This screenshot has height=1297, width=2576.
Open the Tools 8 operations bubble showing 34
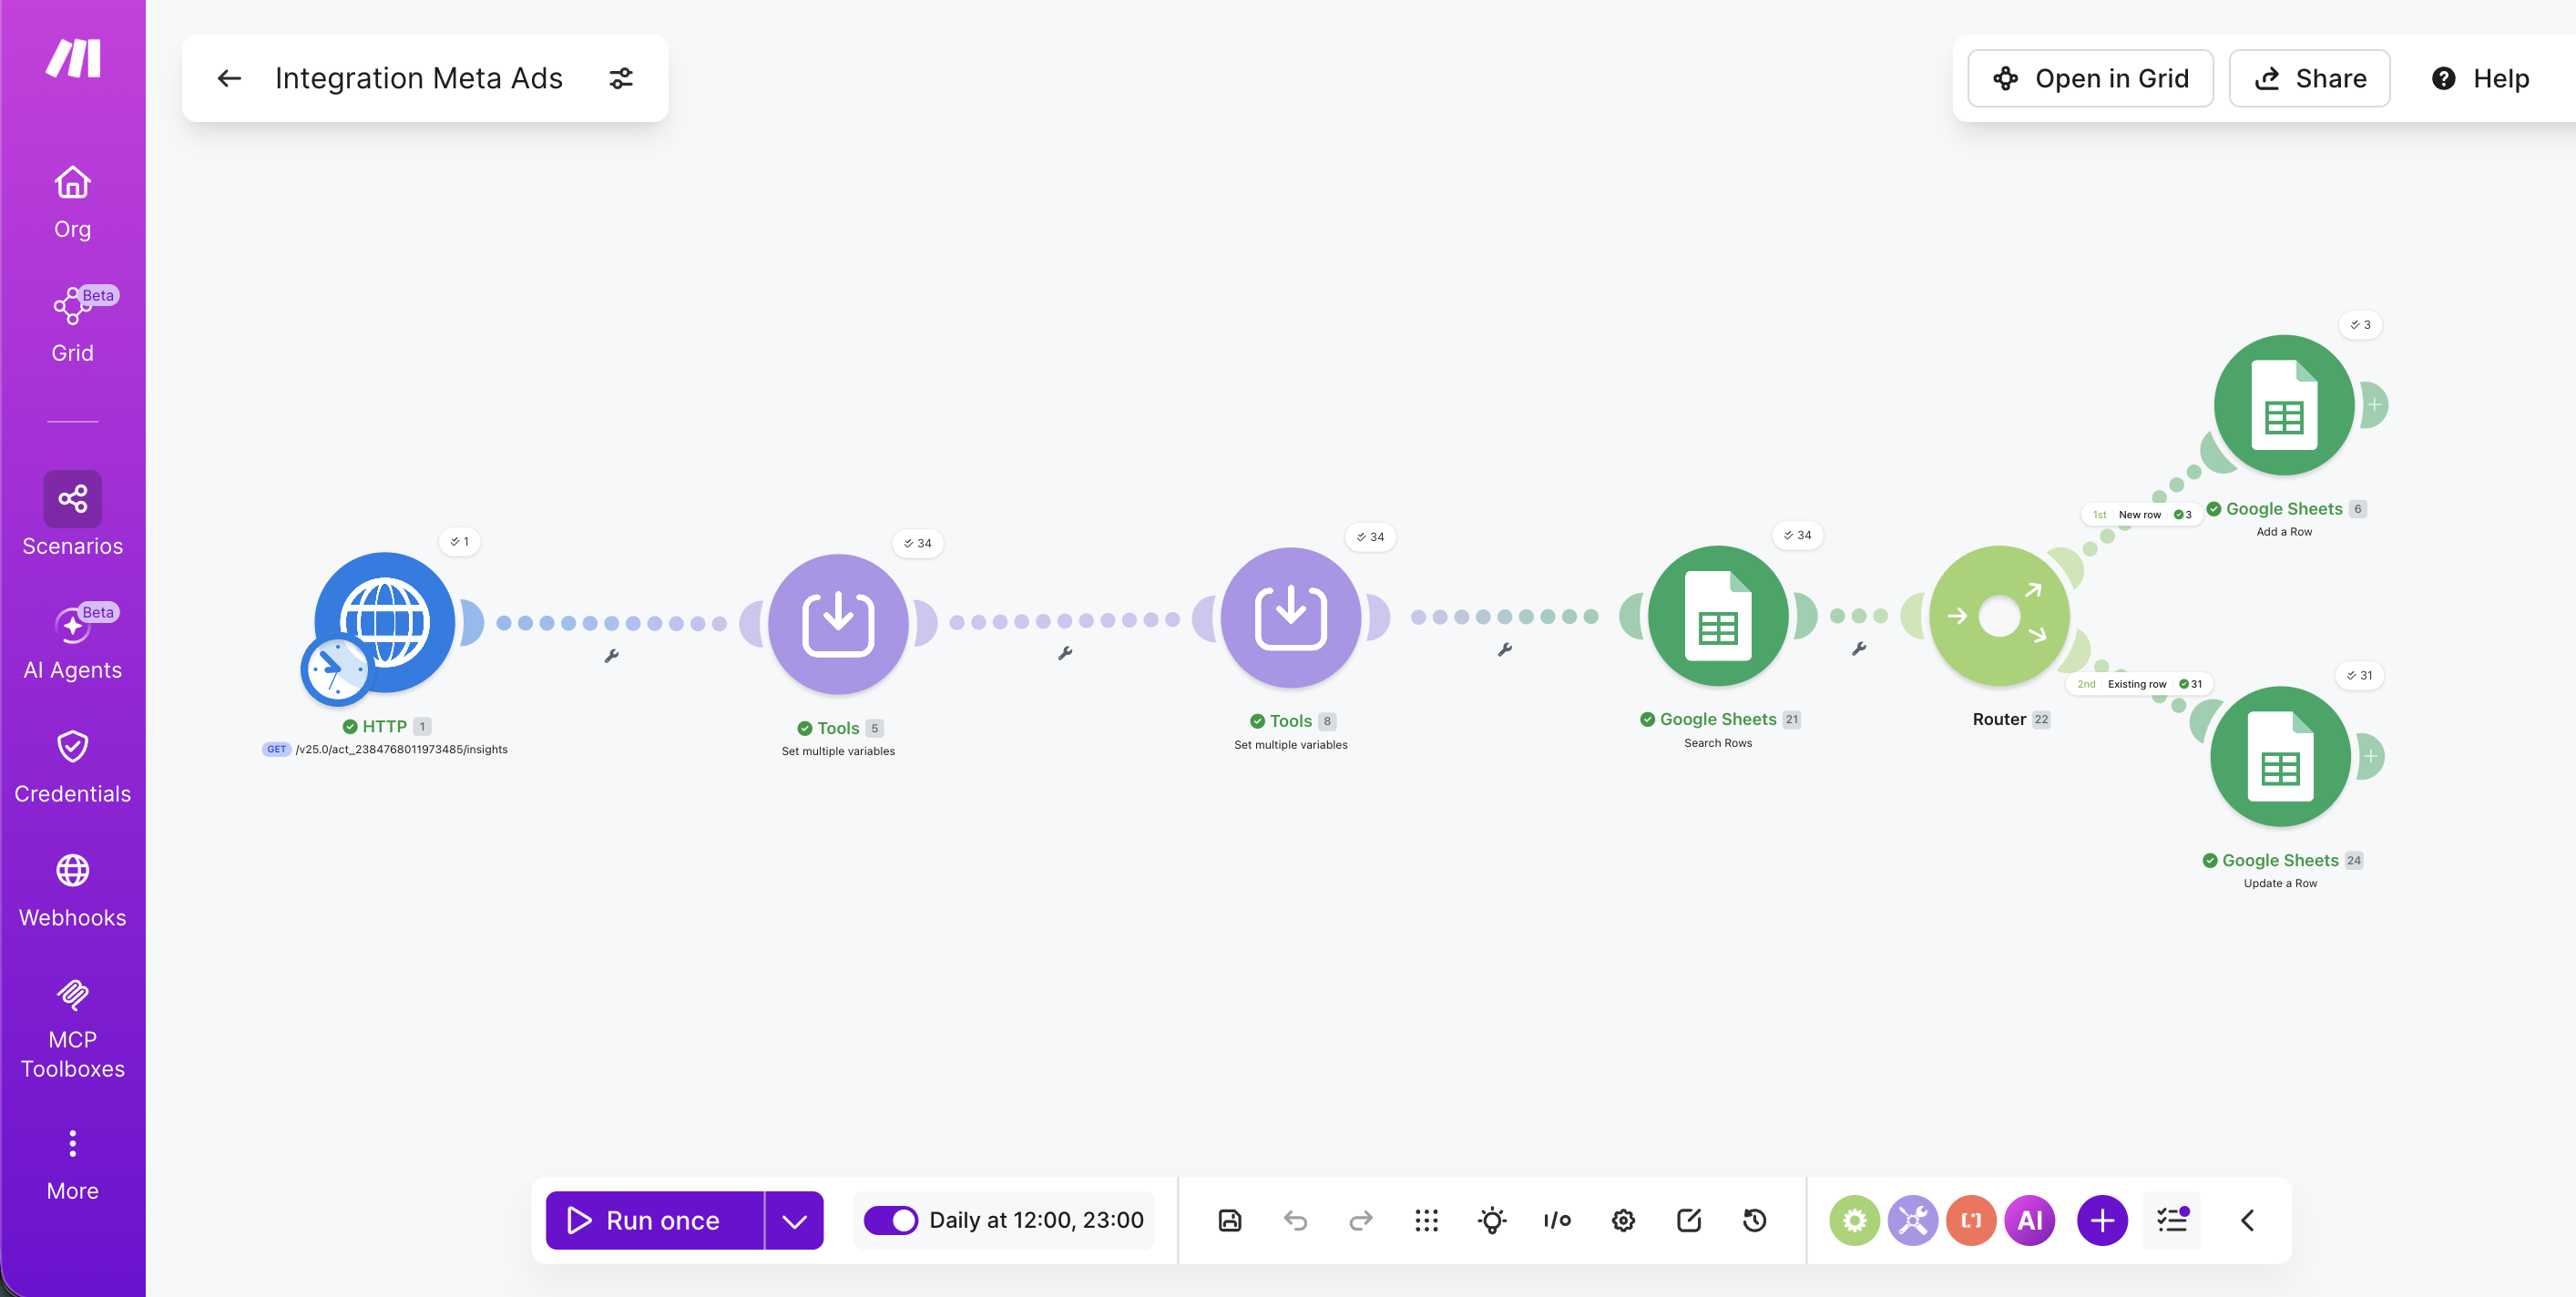click(1370, 536)
